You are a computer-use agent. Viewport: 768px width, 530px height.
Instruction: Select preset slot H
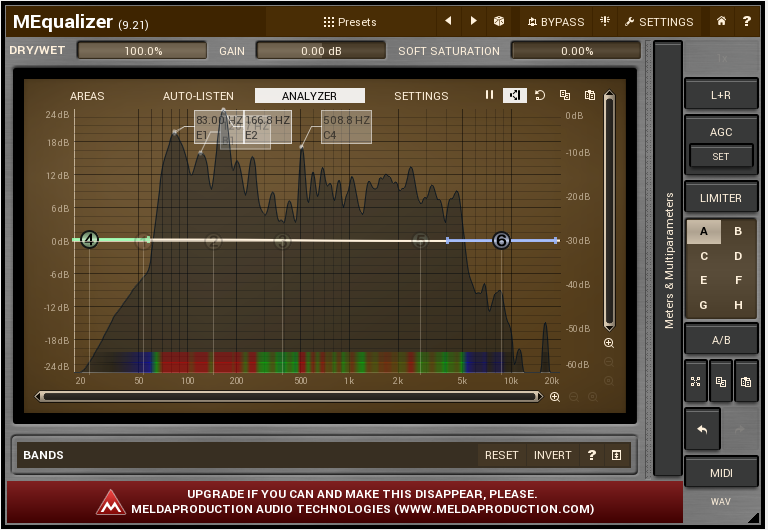pyautogui.click(x=738, y=305)
